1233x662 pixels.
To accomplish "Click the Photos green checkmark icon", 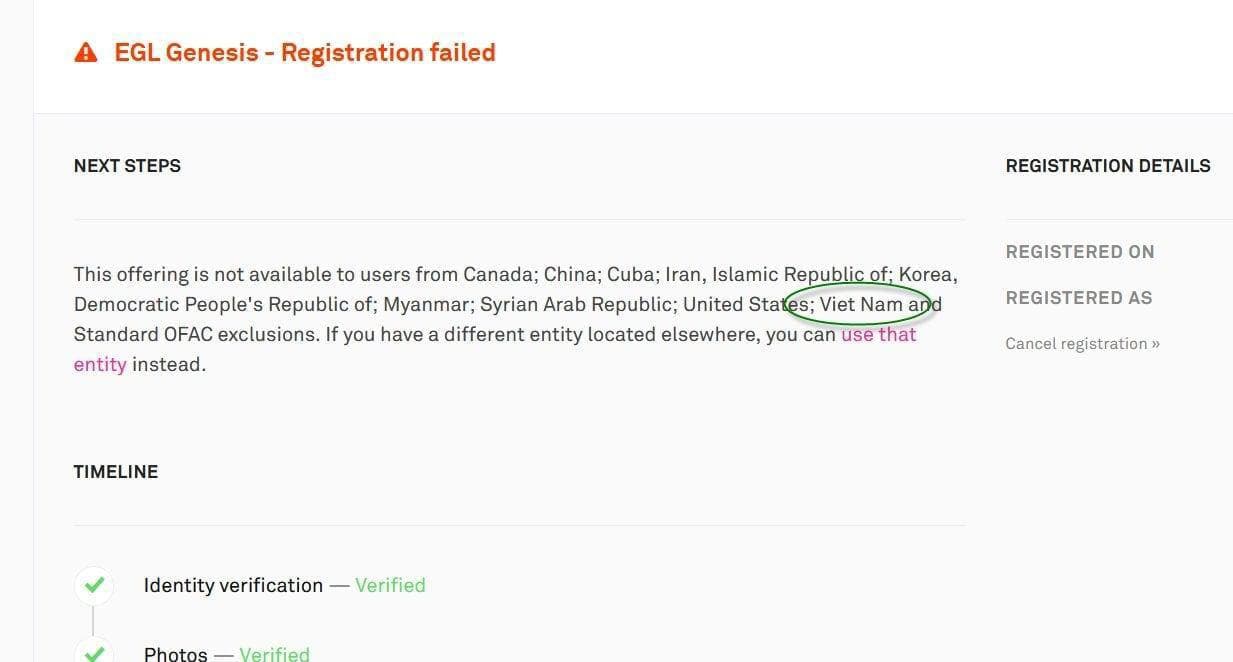I will [94, 654].
